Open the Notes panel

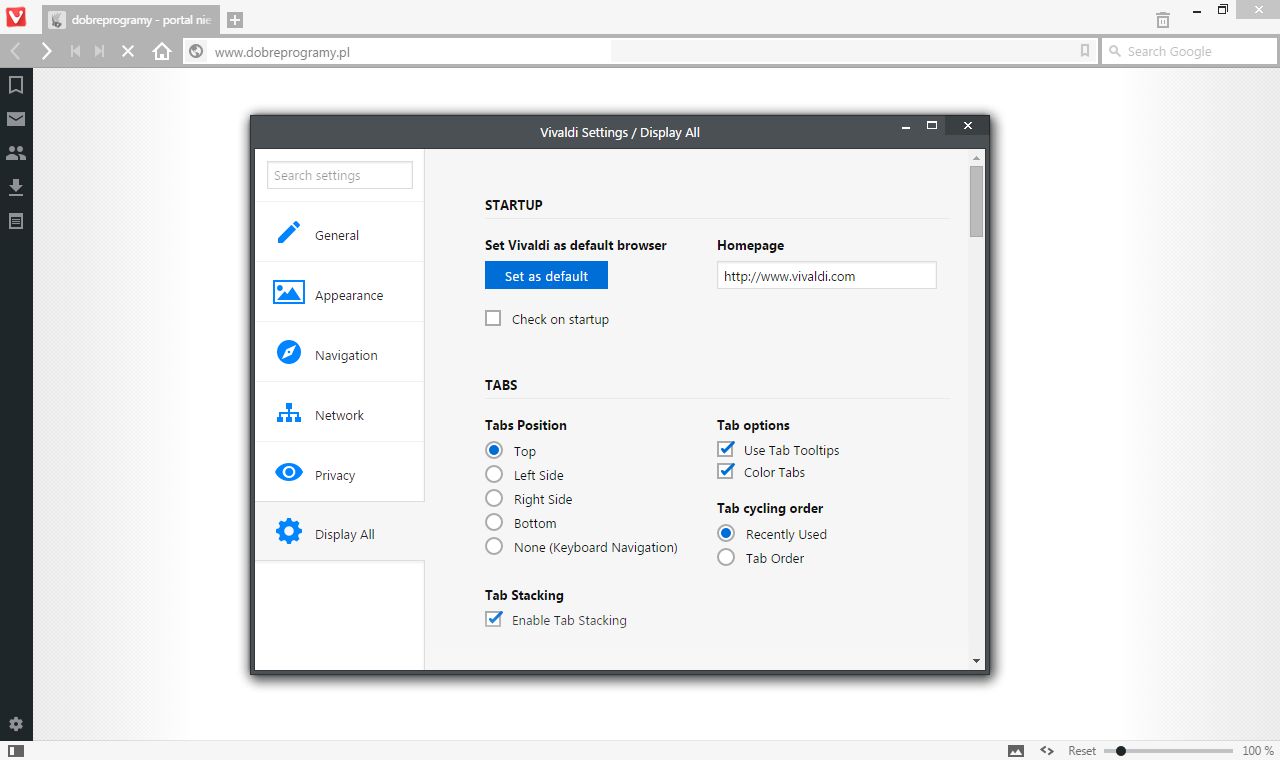(x=16, y=221)
